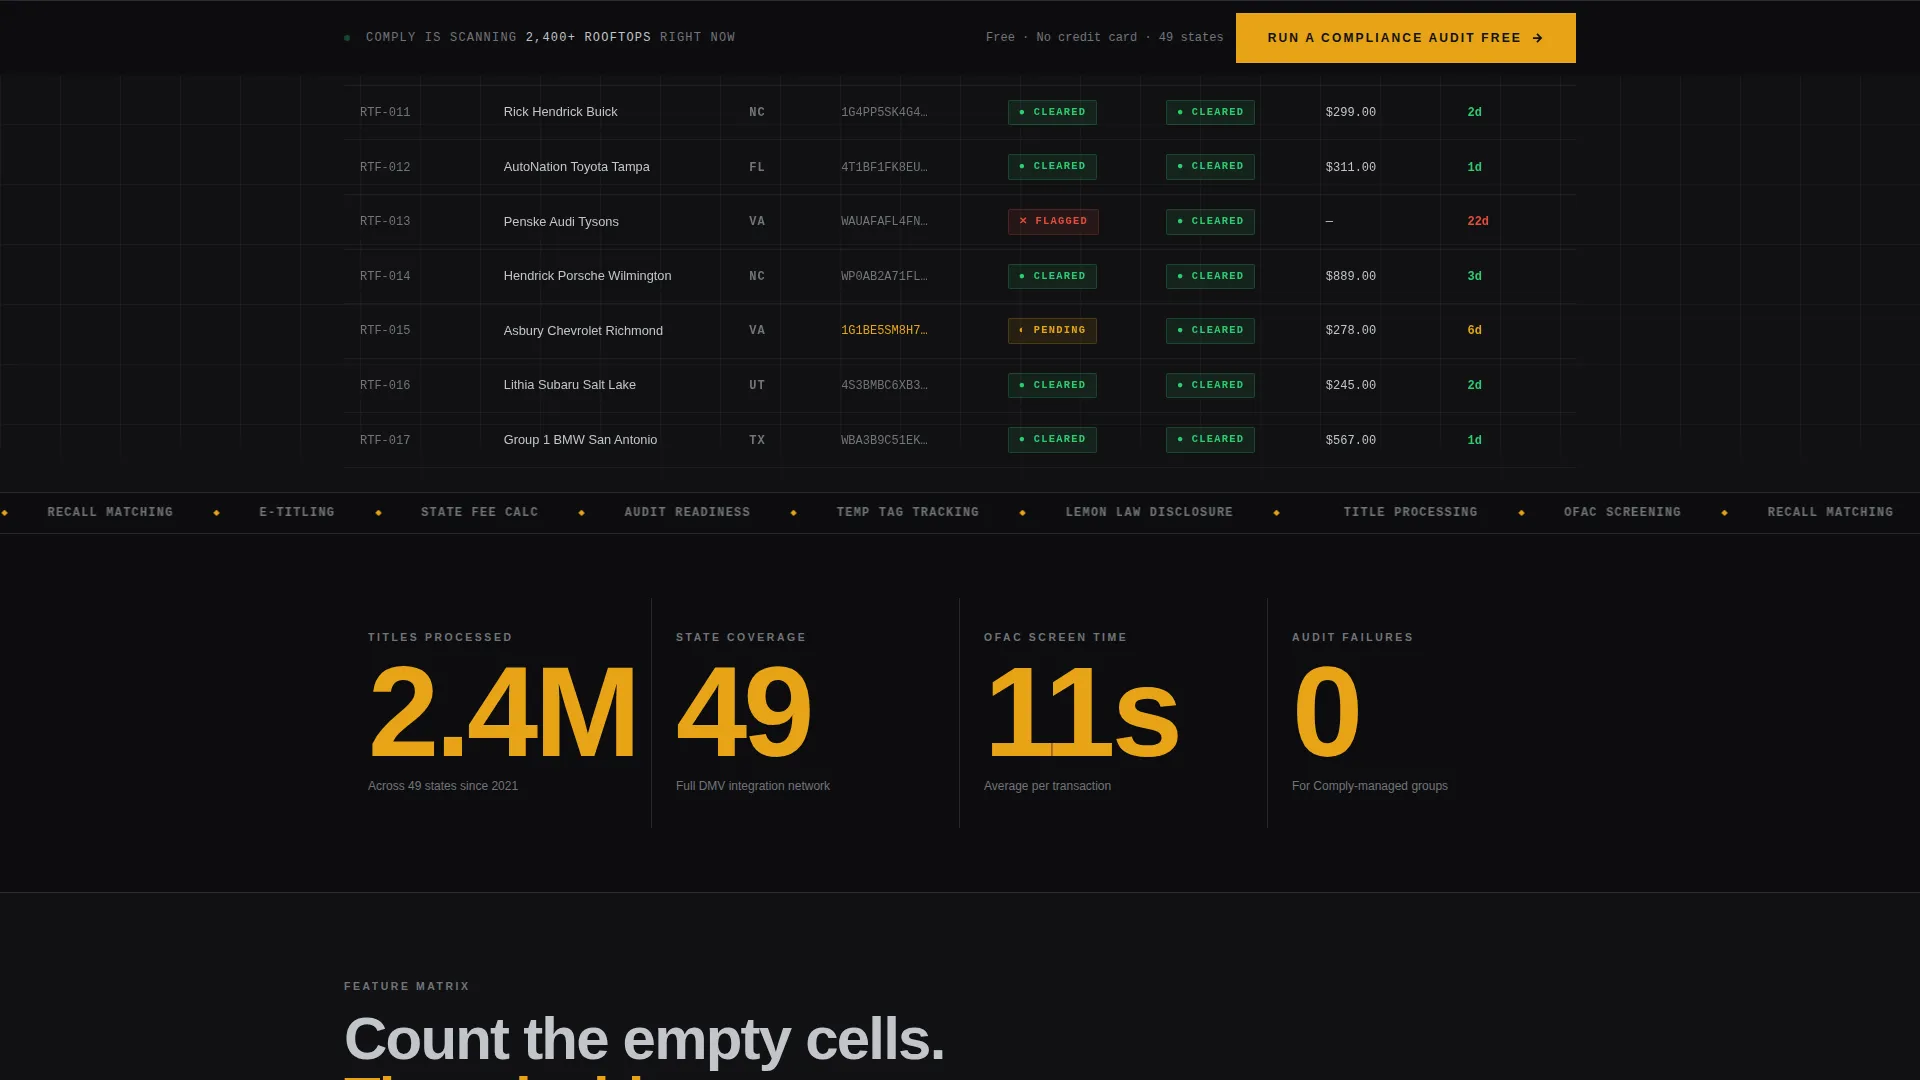Click the 2.4M titles processed stat
Screen dimensions: 1920x1080
(502, 712)
